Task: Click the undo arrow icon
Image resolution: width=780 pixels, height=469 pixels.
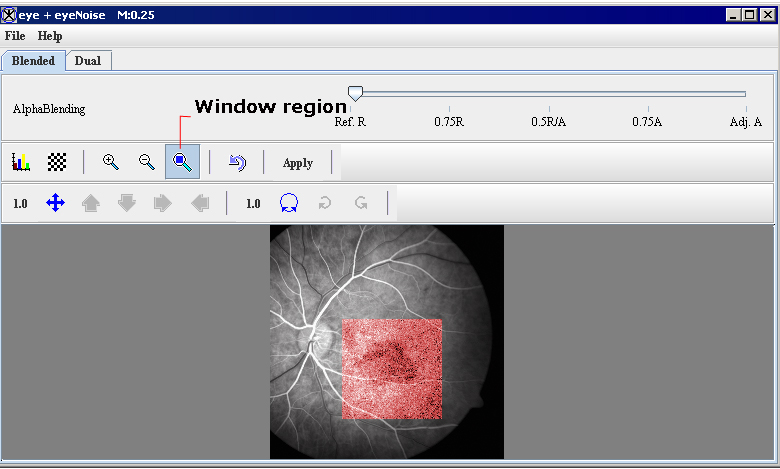Action: click(237, 162)
